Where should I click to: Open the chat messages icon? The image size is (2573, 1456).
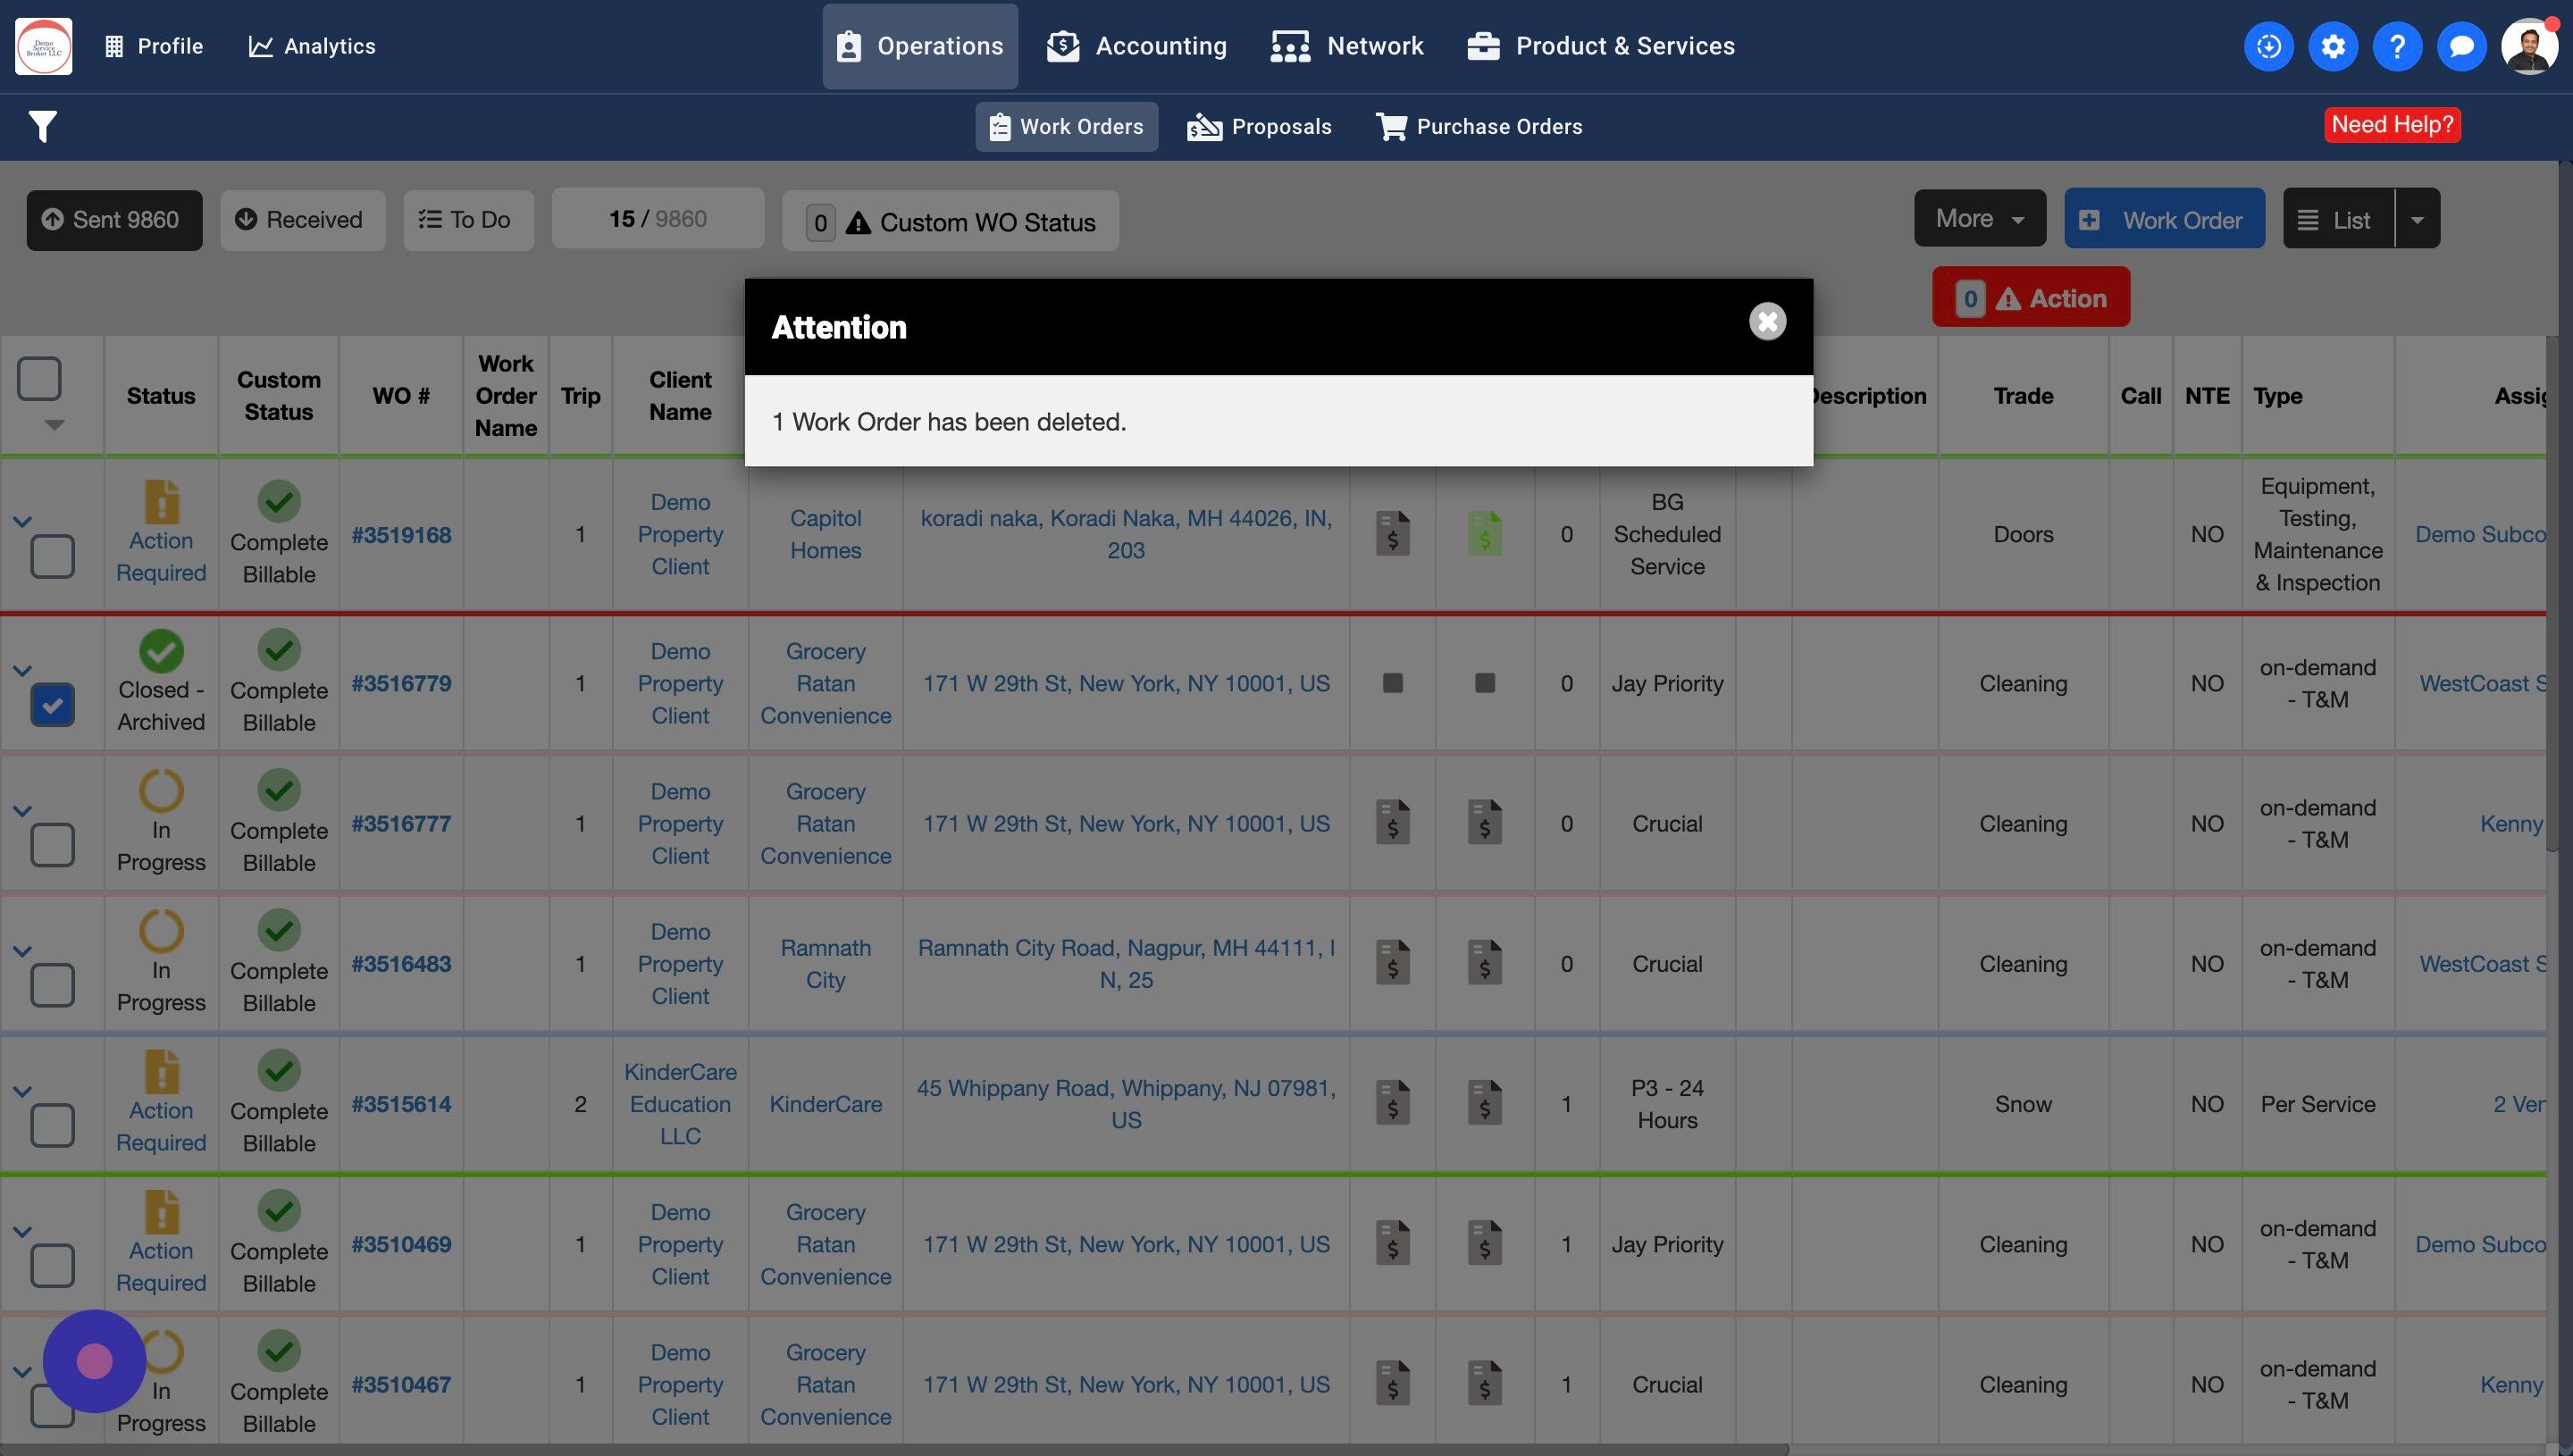click(x=2461, y=46)
